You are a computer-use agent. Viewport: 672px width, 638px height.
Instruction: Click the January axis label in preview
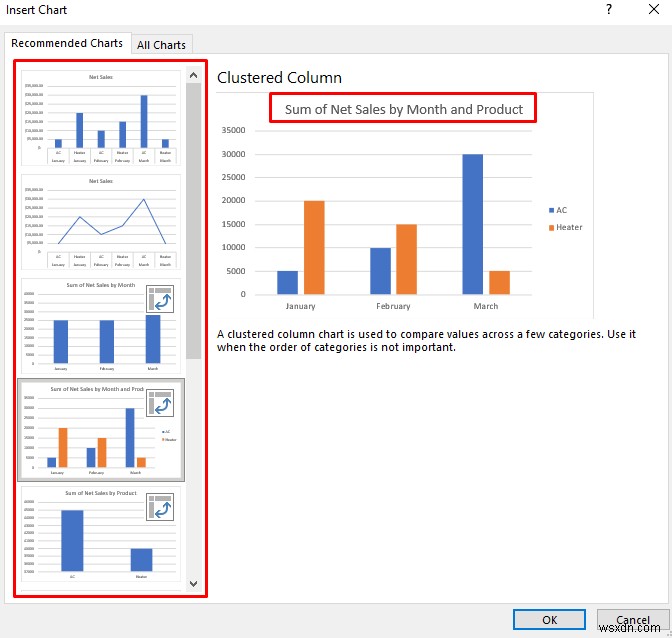point(300,306)
